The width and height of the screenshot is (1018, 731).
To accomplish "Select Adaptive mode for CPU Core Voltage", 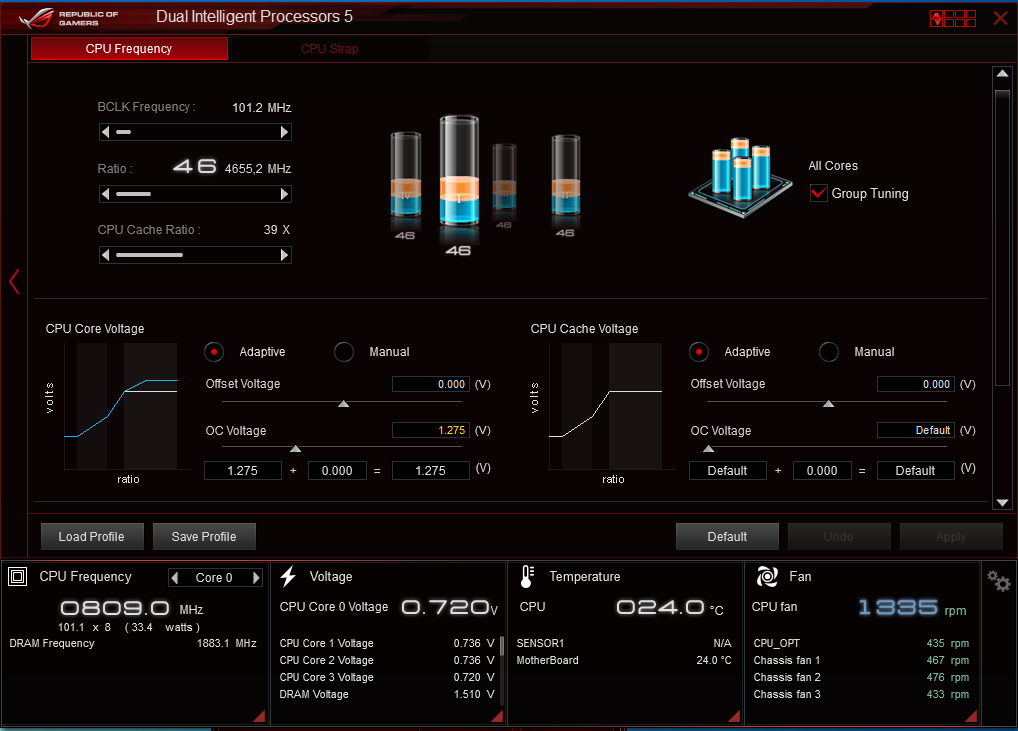I will (214, 352).
